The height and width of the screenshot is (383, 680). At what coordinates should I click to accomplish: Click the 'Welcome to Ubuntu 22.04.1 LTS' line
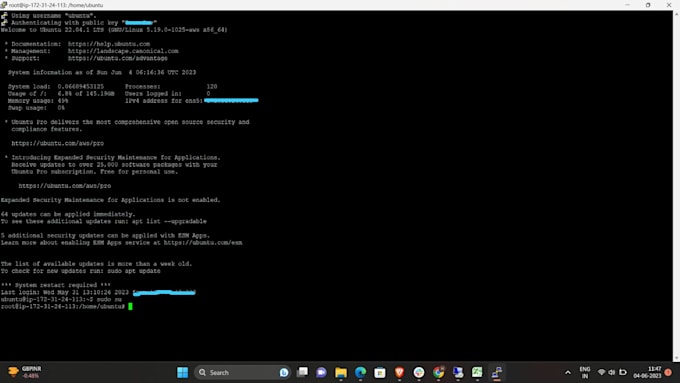pos(114,29)
